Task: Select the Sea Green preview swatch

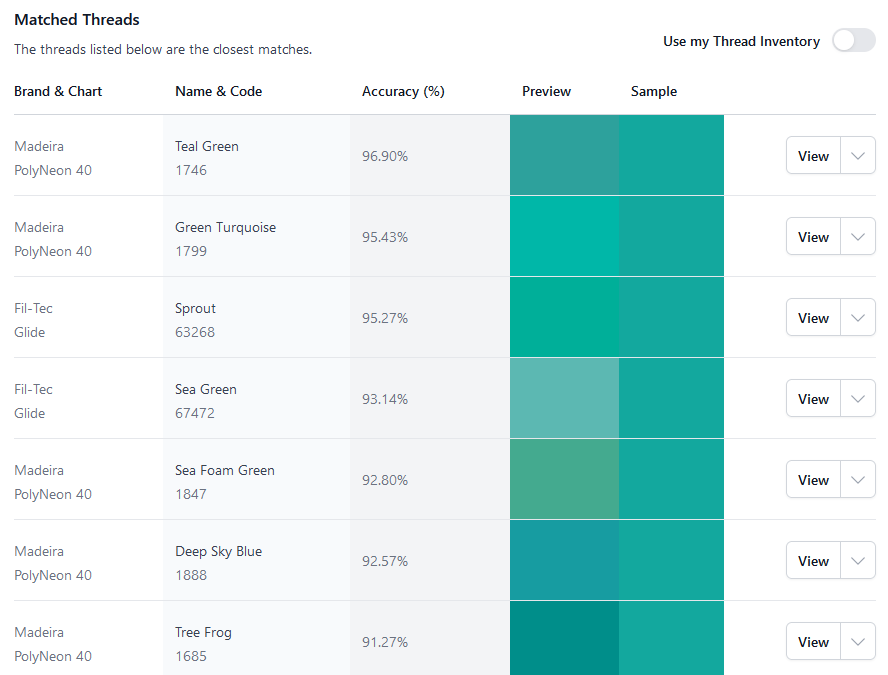Action: coord(564,398)
